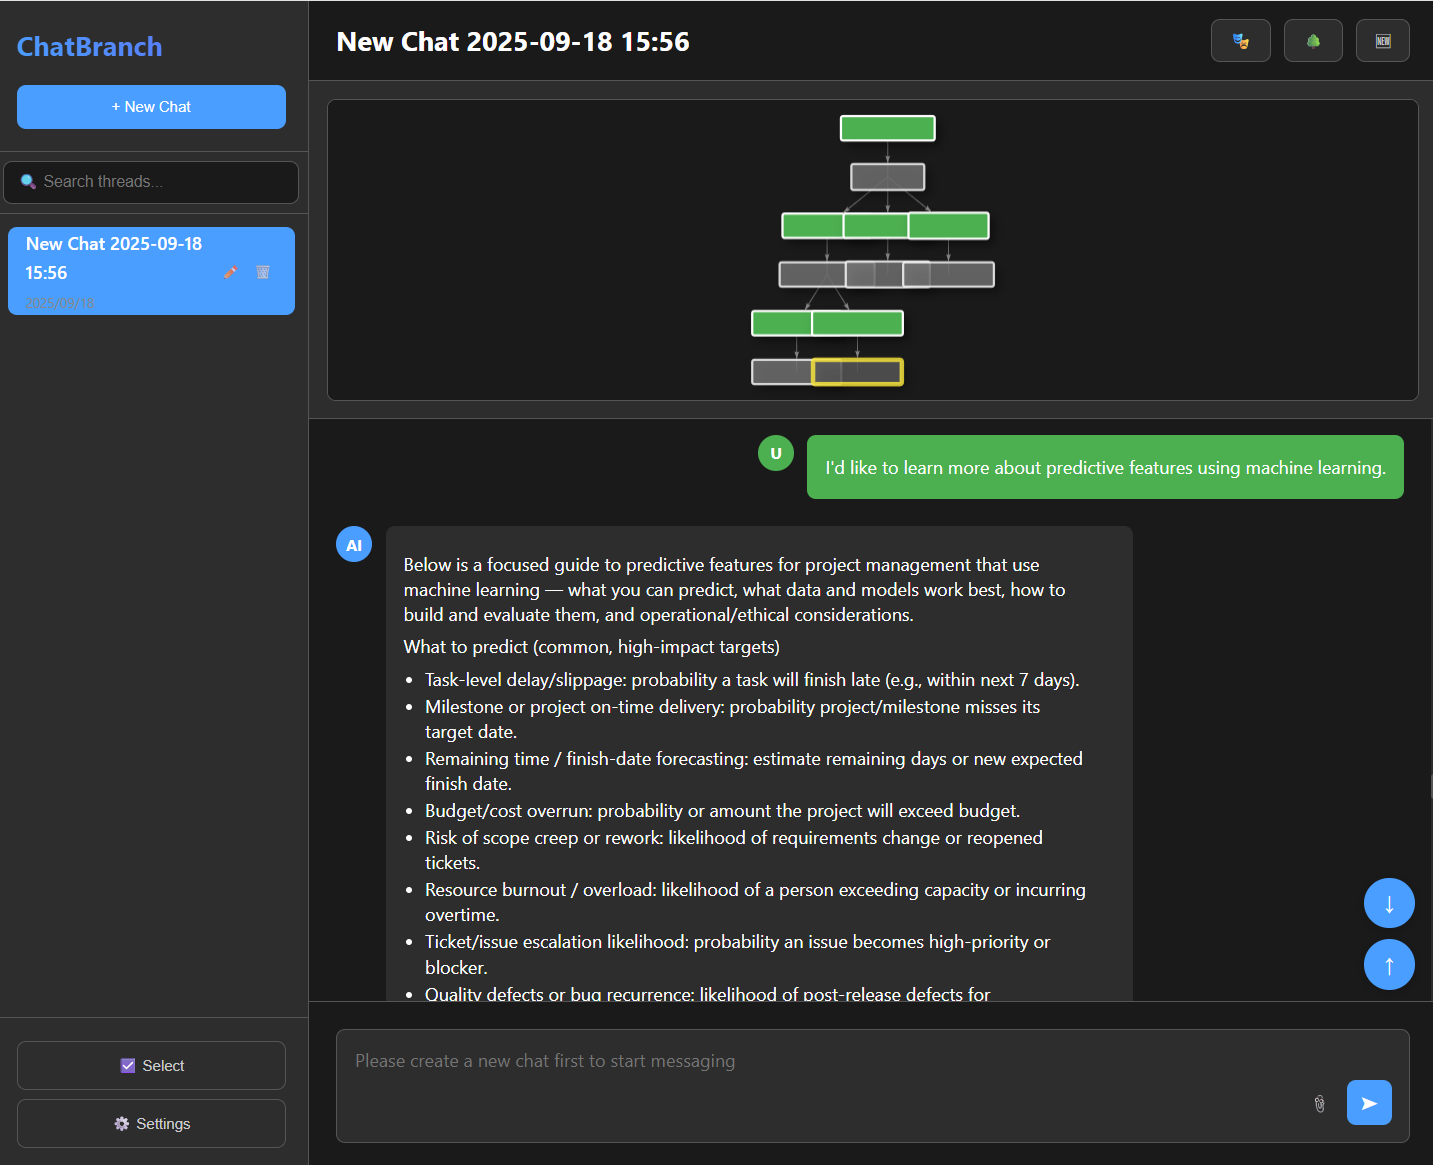Image resolution: width=1433 pixels, height=1165 pixels.
Task: Click the theater masks icon button
Action: [x=1240, y=41]
